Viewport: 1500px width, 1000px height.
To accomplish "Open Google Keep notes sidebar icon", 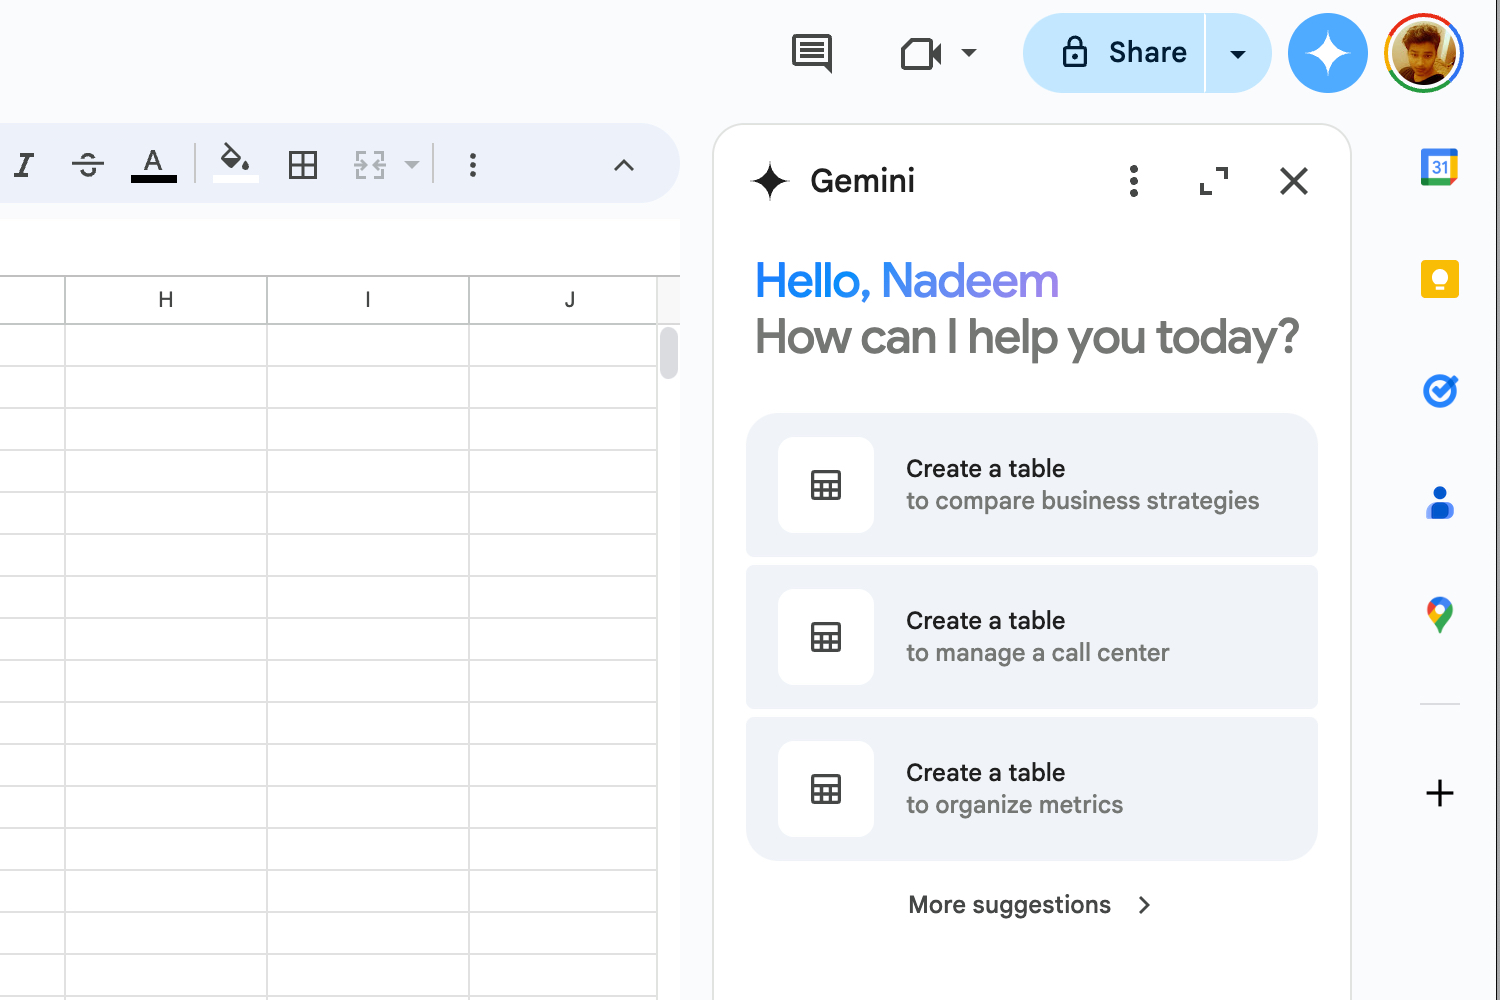I will tap(1439, 279).
